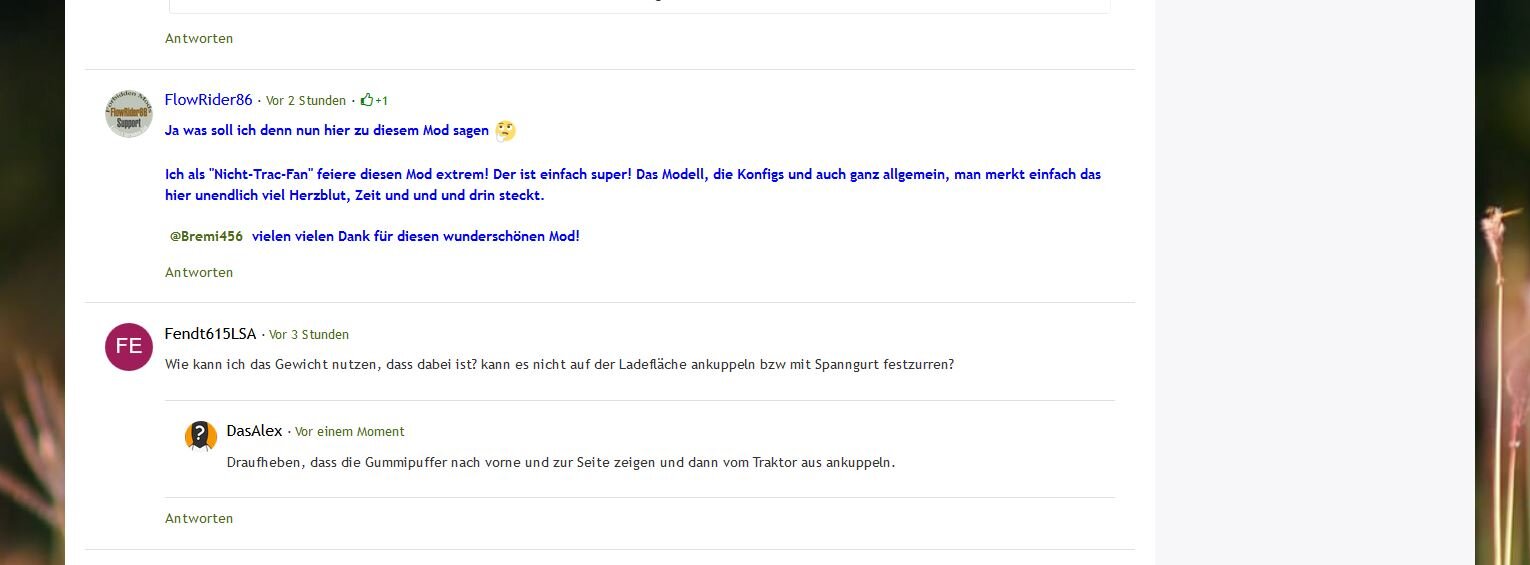
Task: Click the 'Vor 2 Stunden' timestamp
Action: [305, 101]
